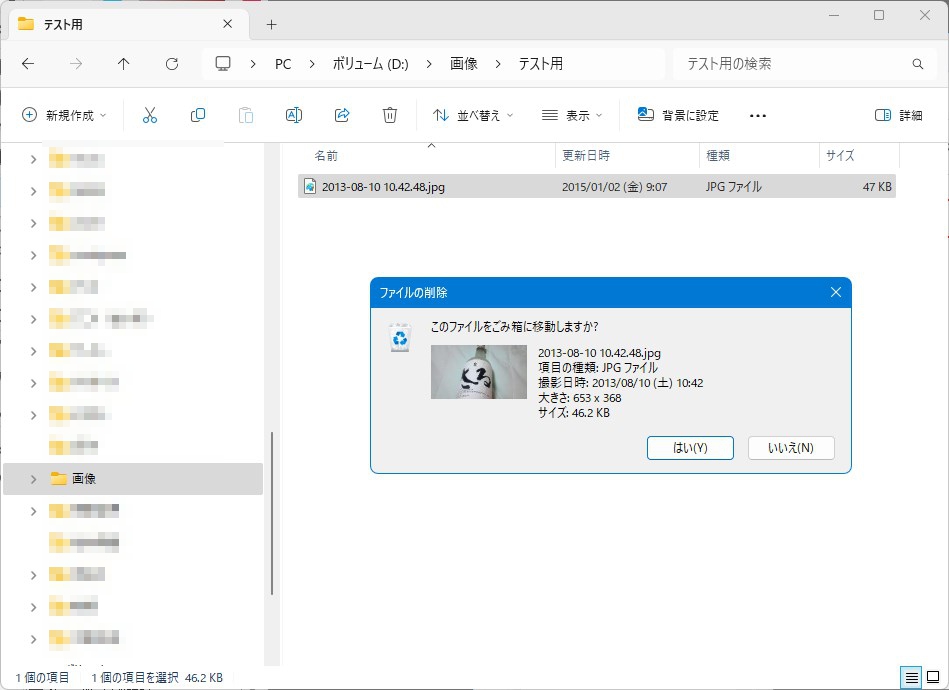Image resolution: width=949 pixels, height=690 pixels.
Task: Click the Share icon in toolbar
Action: coord(342,115)
